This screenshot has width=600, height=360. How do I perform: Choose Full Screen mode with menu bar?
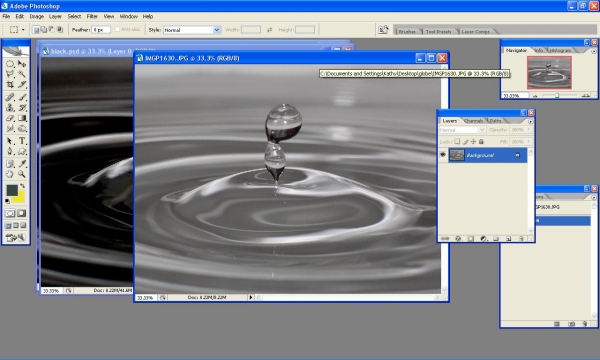pyautogui.click(x=16, y=226)
